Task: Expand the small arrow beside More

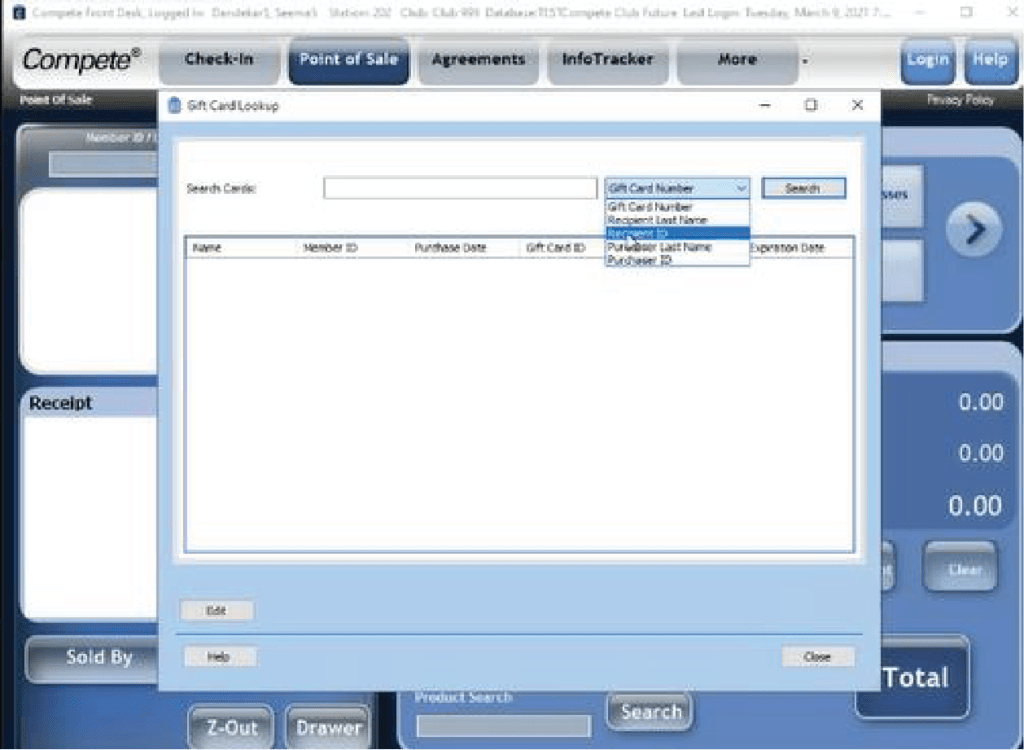Action: click(x=805, y=61)
